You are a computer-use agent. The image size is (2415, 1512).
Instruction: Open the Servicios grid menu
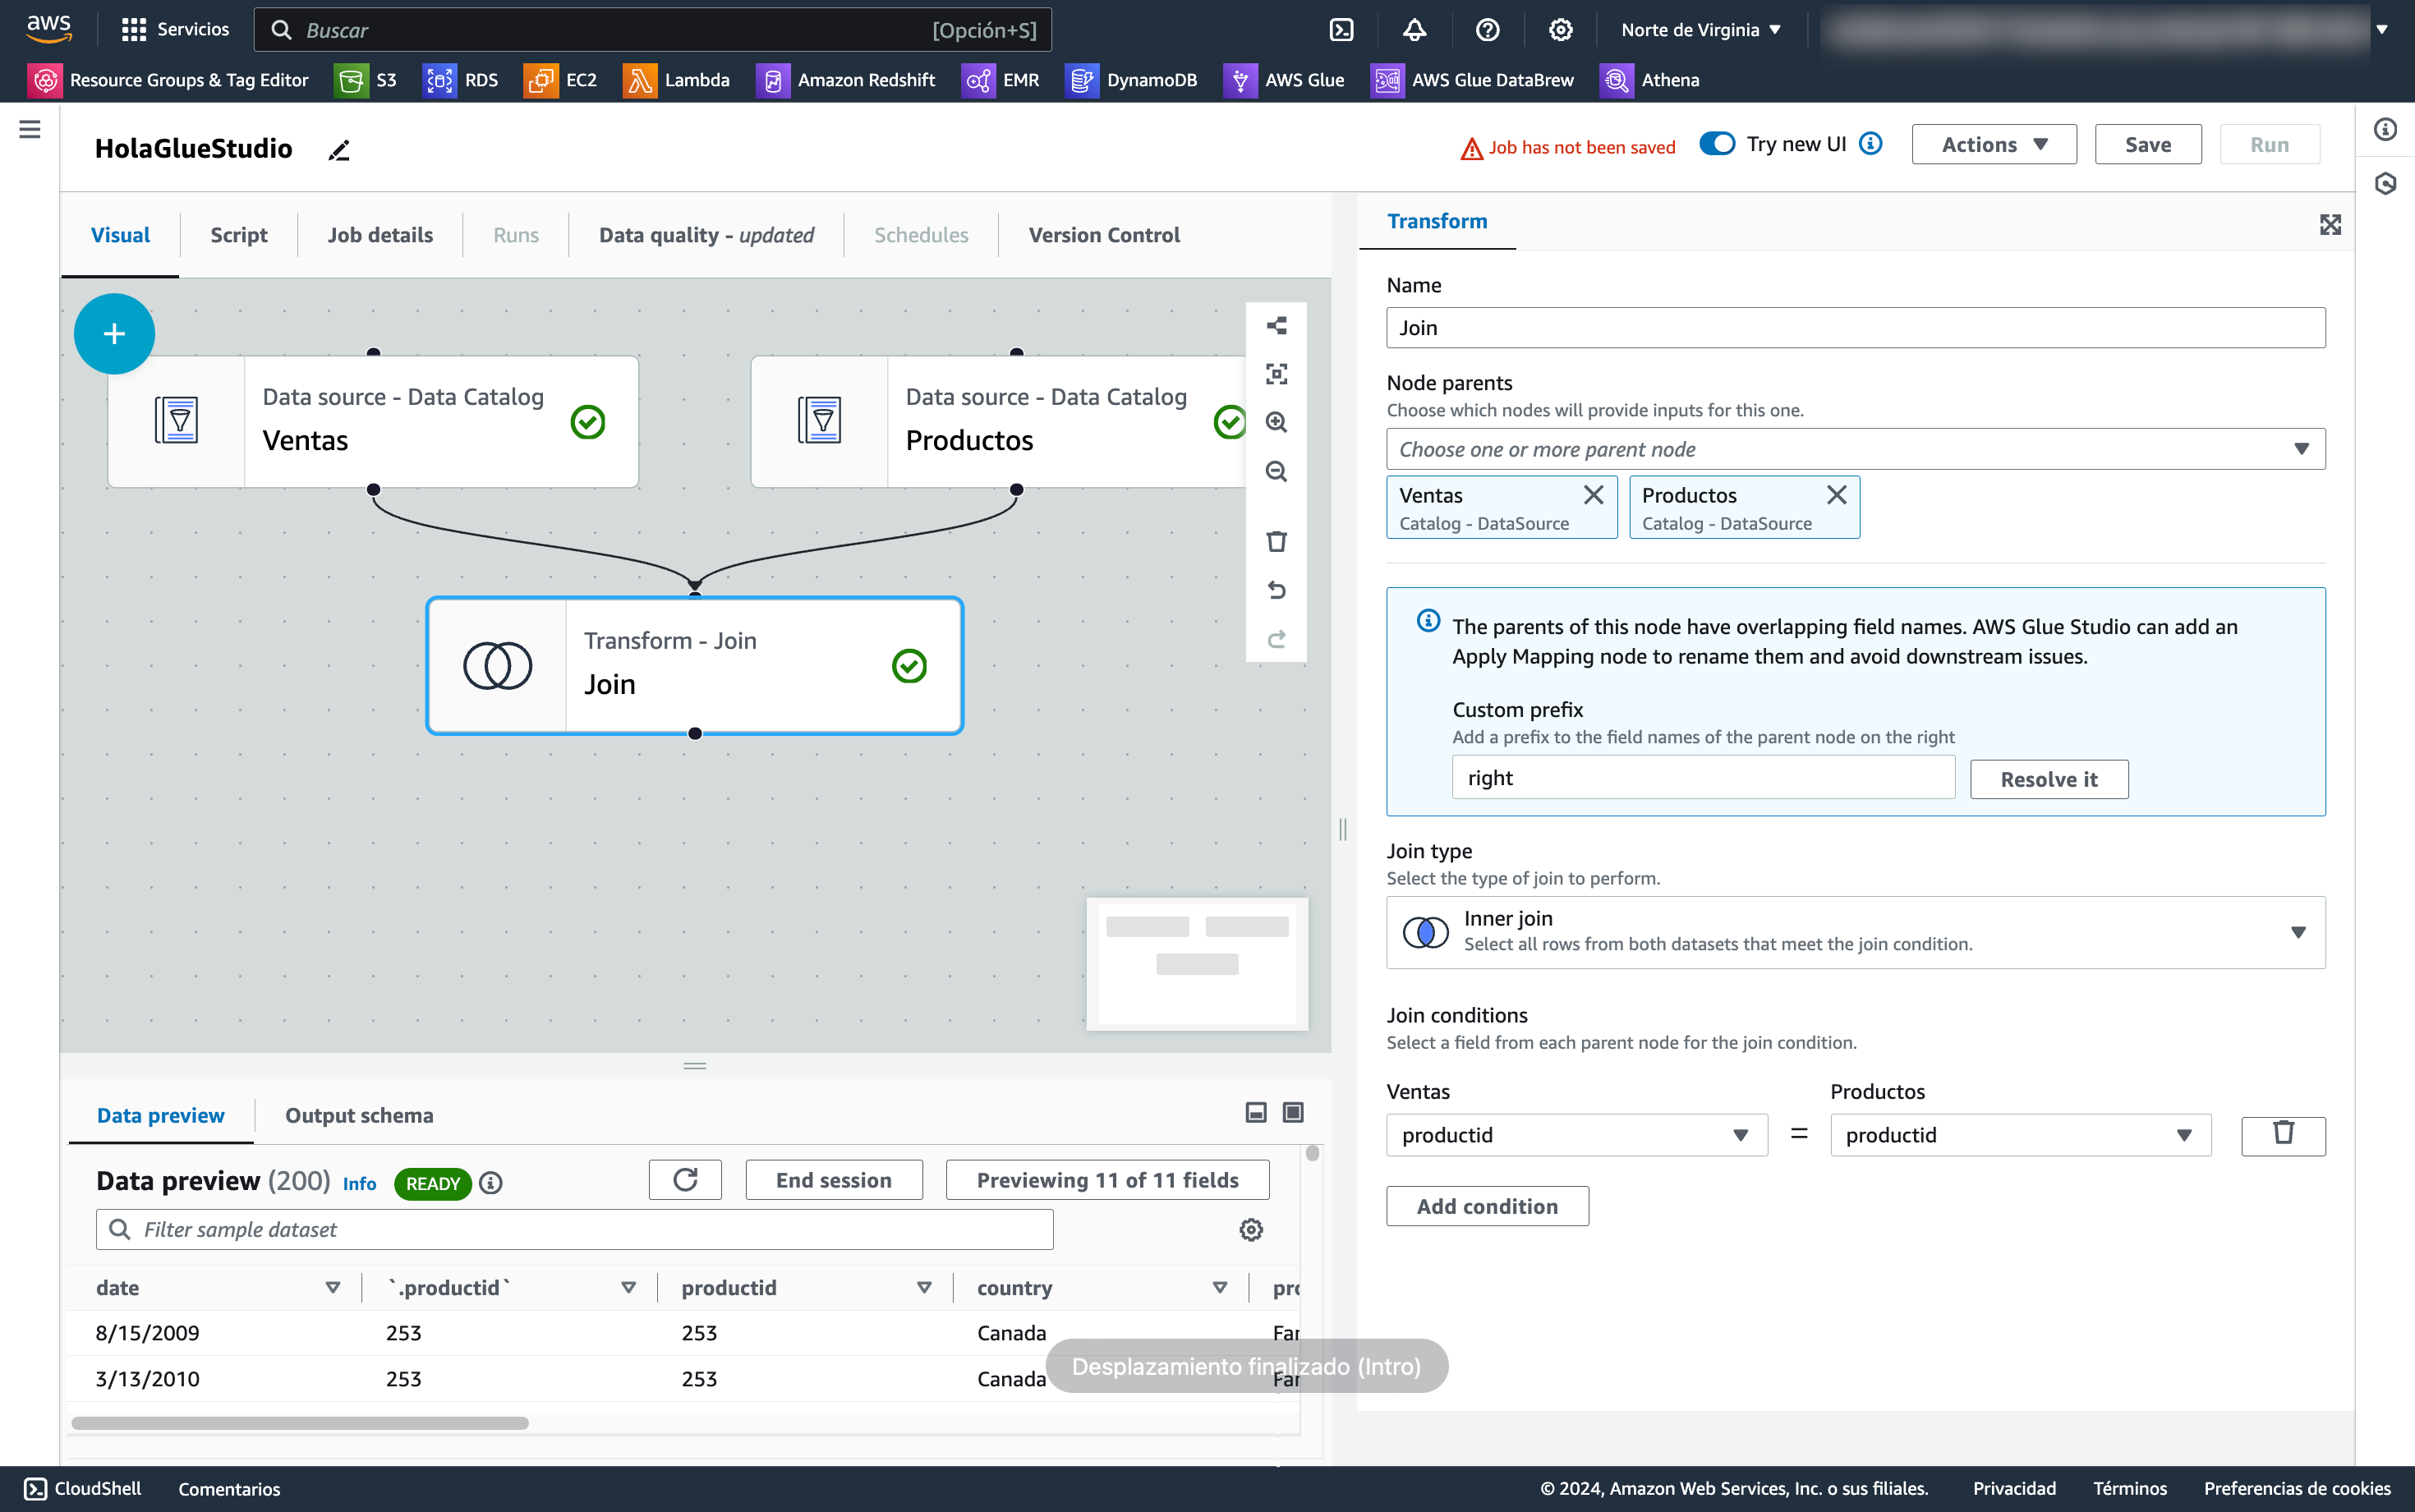tap(175, 29)
